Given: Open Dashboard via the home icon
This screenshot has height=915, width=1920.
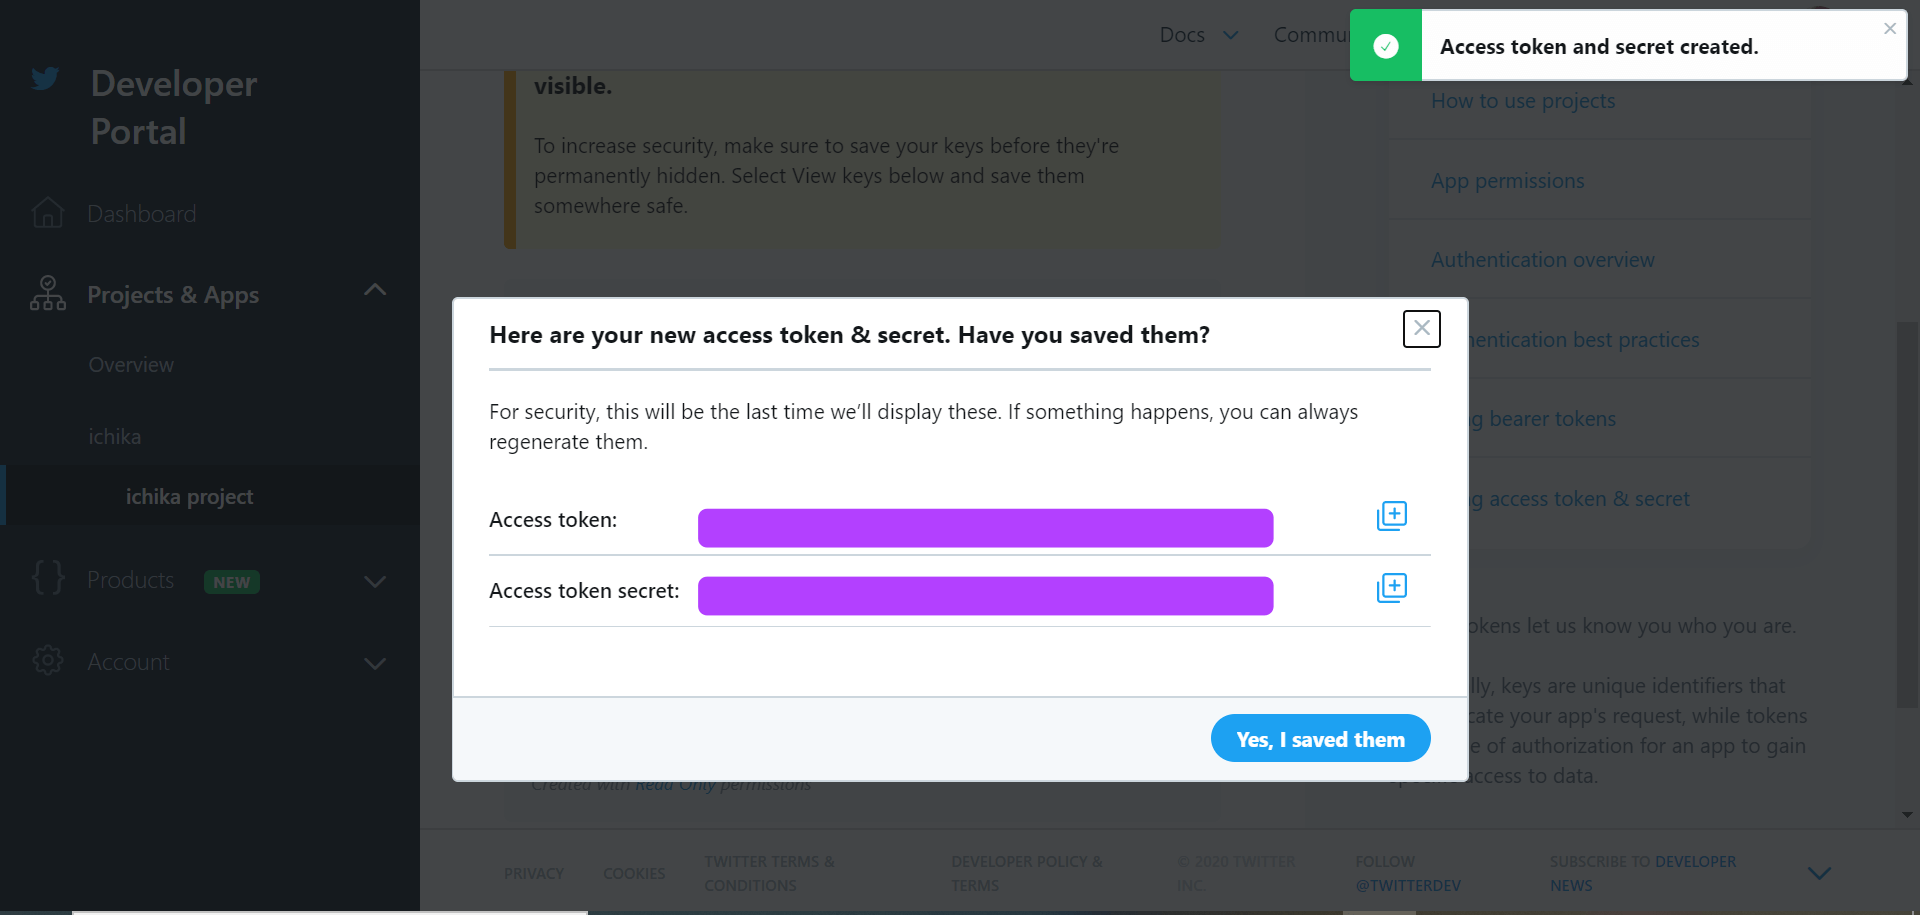Looking at the screenshot, I should pyautogui.click(x=47, y=213).
